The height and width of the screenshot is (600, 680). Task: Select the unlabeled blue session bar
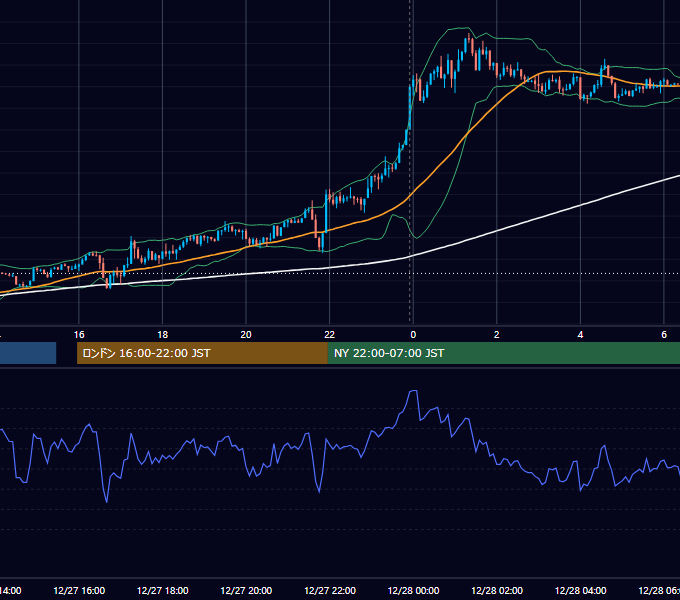click(x=28, y=353)
